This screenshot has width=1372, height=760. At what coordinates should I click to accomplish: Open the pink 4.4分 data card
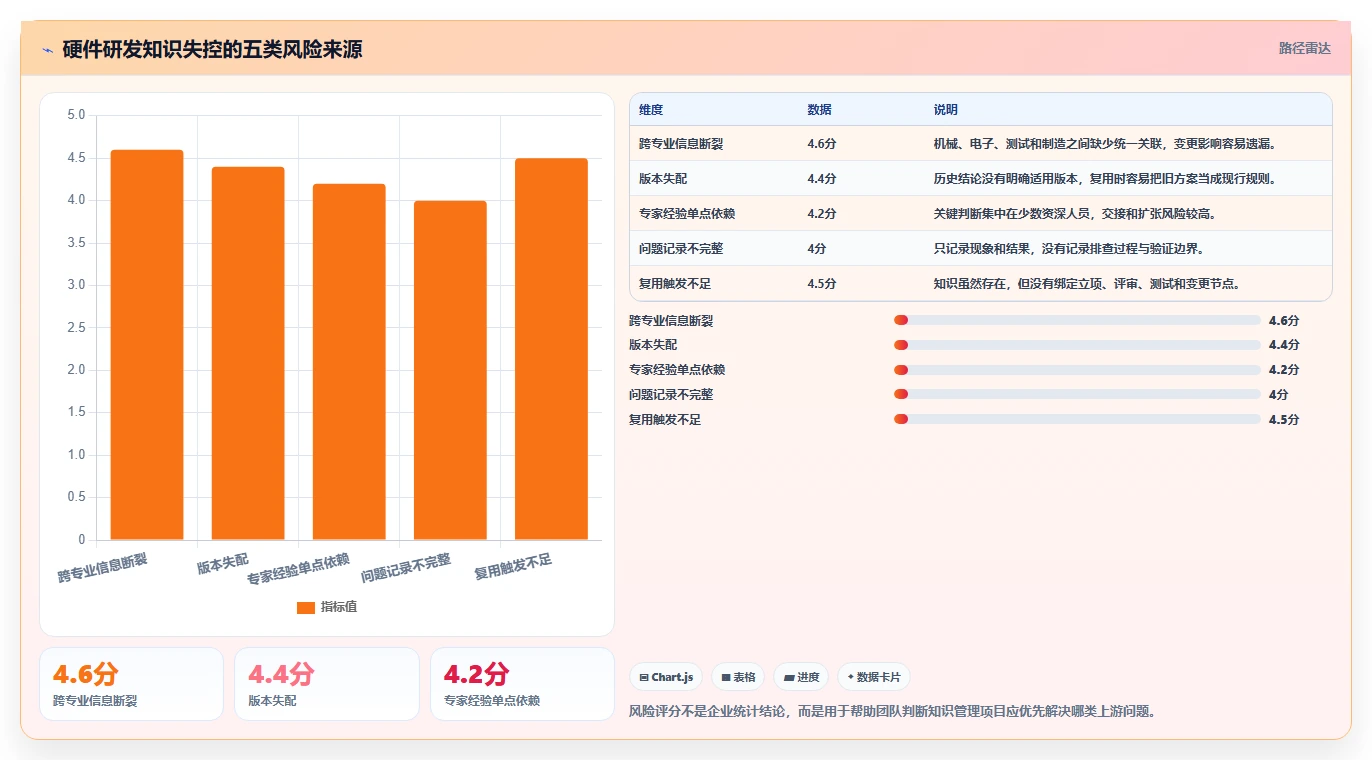(x=326, y=684)
